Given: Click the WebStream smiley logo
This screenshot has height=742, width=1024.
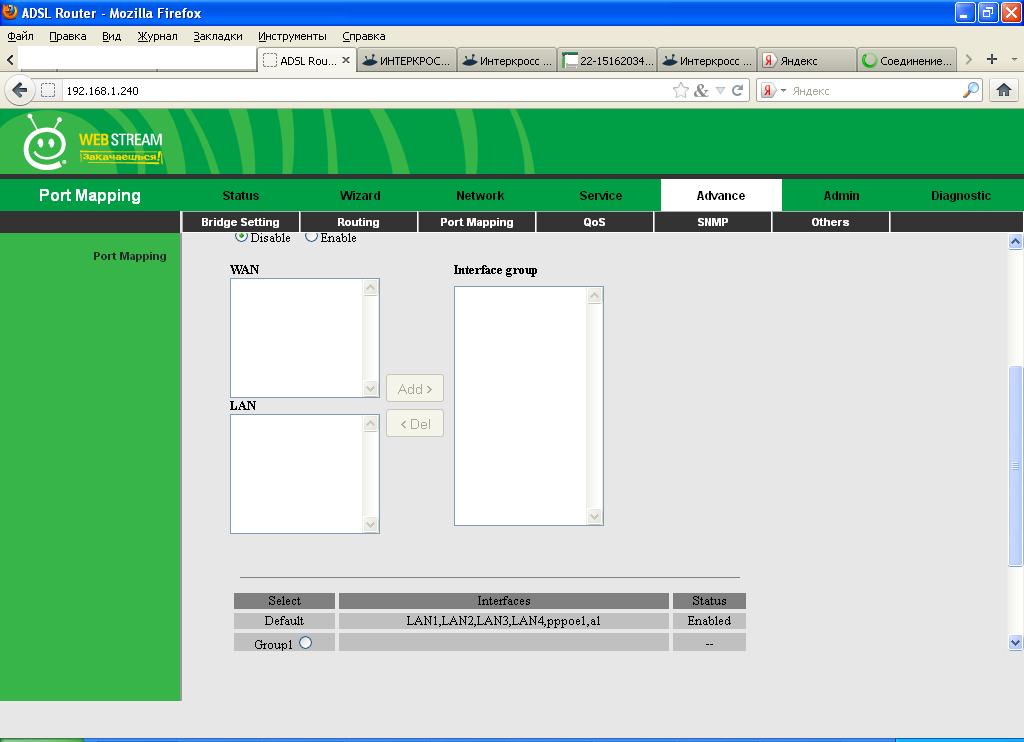Looking at the screenshot, I should click(x=45, y=143).
